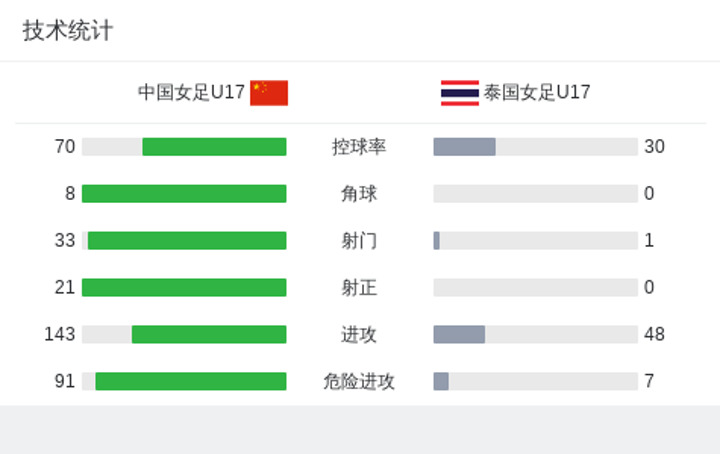Select the 技术统计 section heading
Screen dimensions: 720x454
(x=68, y=31)
